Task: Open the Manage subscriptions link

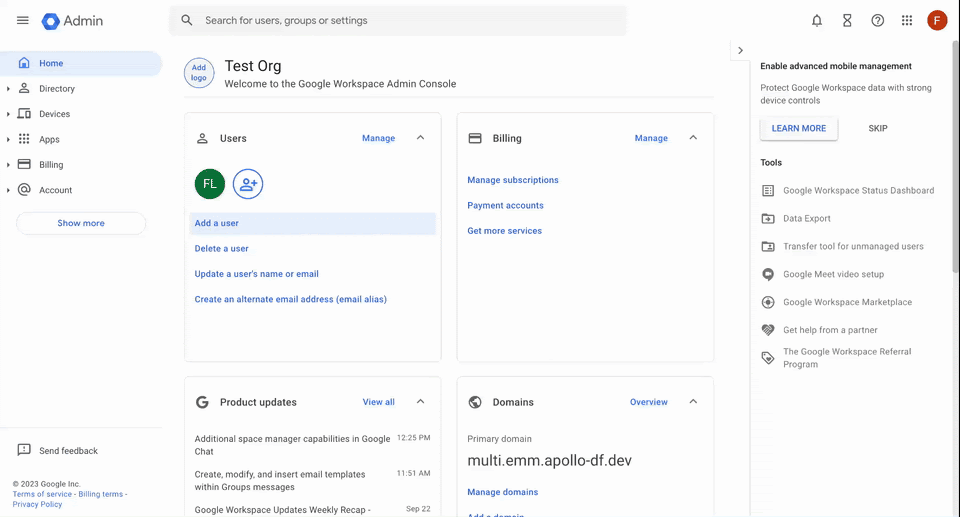Action: [x=513, y=180]
